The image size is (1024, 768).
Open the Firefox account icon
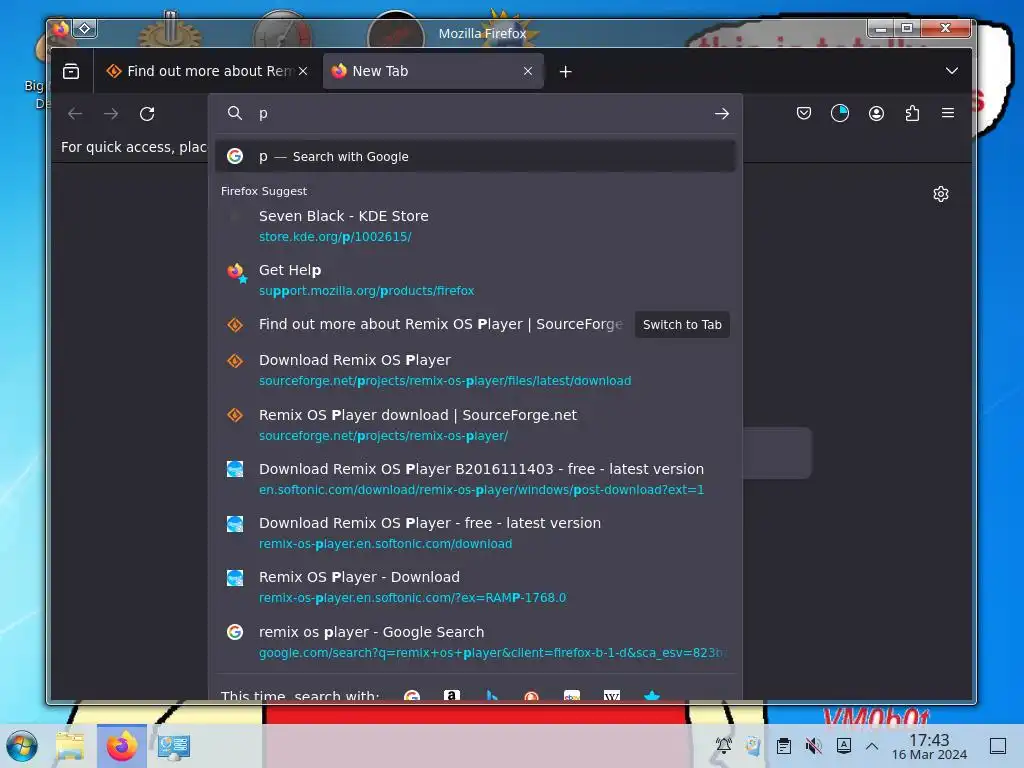[x=876, y=114]
